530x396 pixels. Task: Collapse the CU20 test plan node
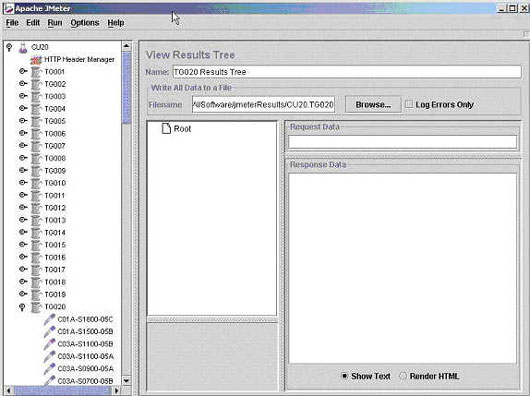(x=9, y=47)
